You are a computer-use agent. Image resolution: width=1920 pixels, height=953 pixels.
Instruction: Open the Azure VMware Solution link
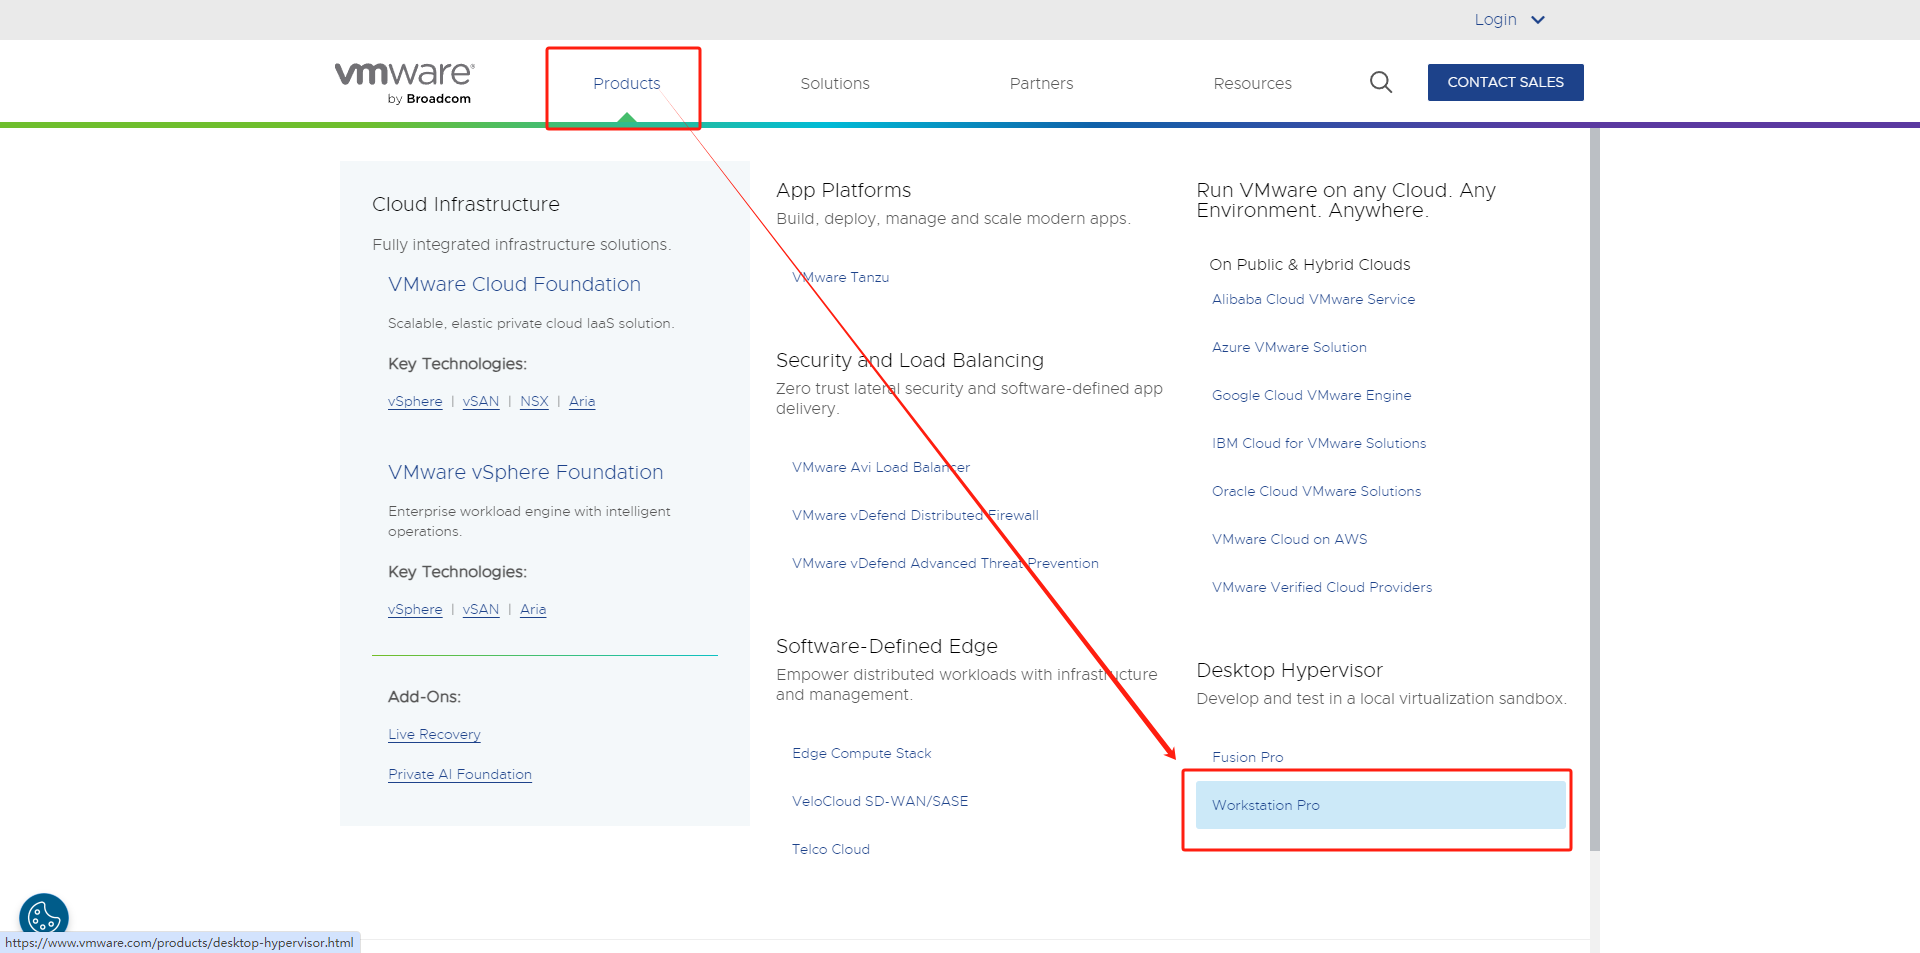tap(1289, 347)
